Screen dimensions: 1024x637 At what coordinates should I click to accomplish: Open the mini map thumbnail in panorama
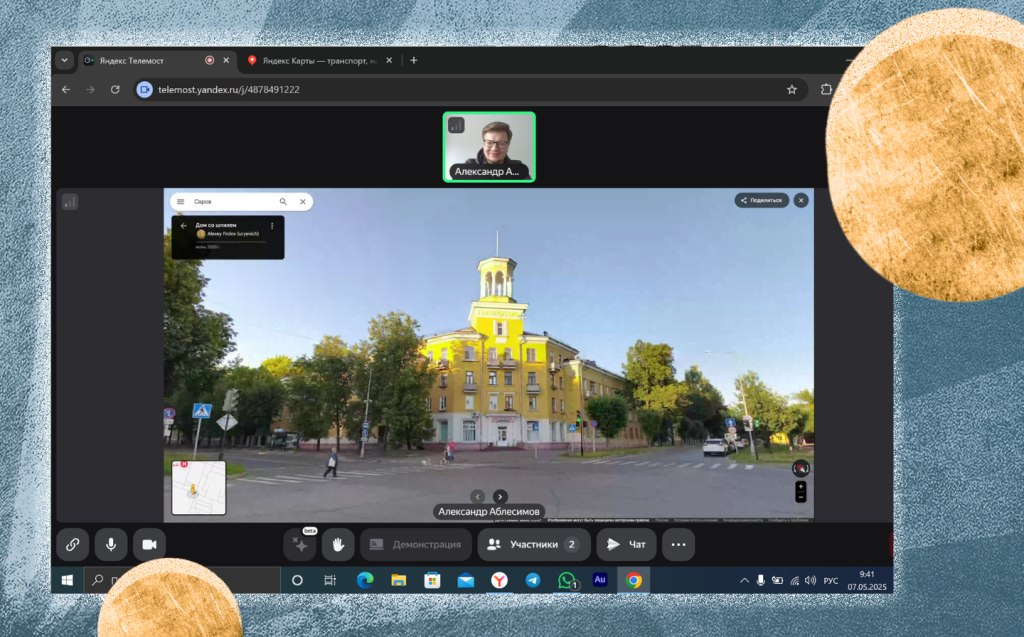pos(199,487)
